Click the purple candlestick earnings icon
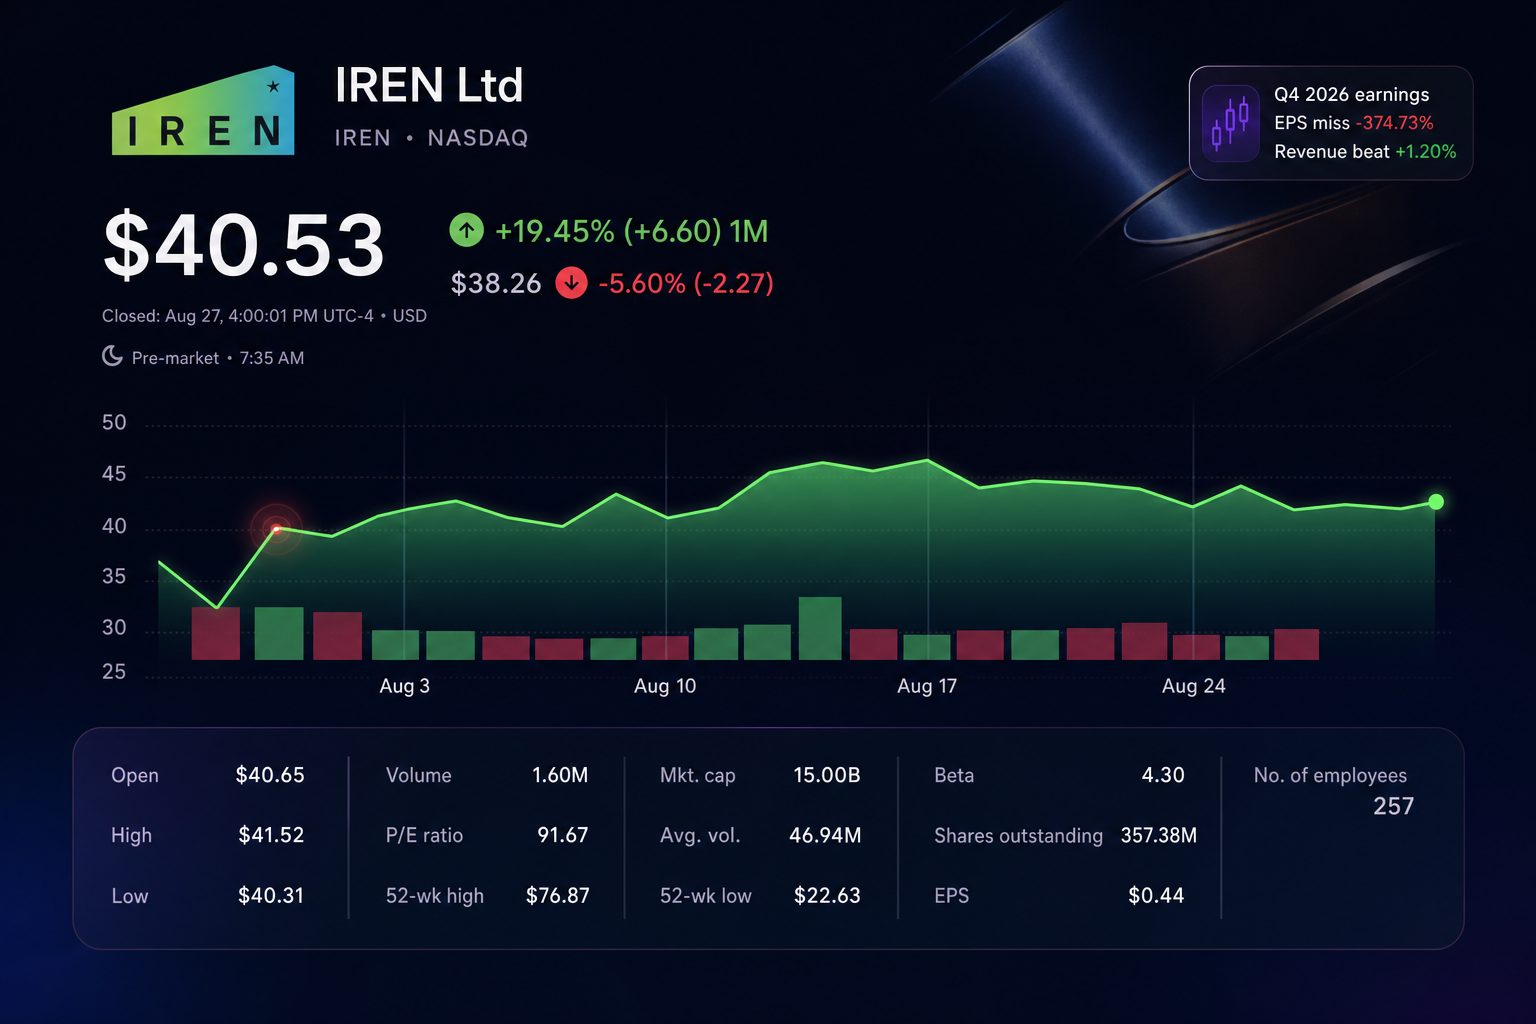The width and height of the screenshot is (1536, 1024). (1230, 123)
